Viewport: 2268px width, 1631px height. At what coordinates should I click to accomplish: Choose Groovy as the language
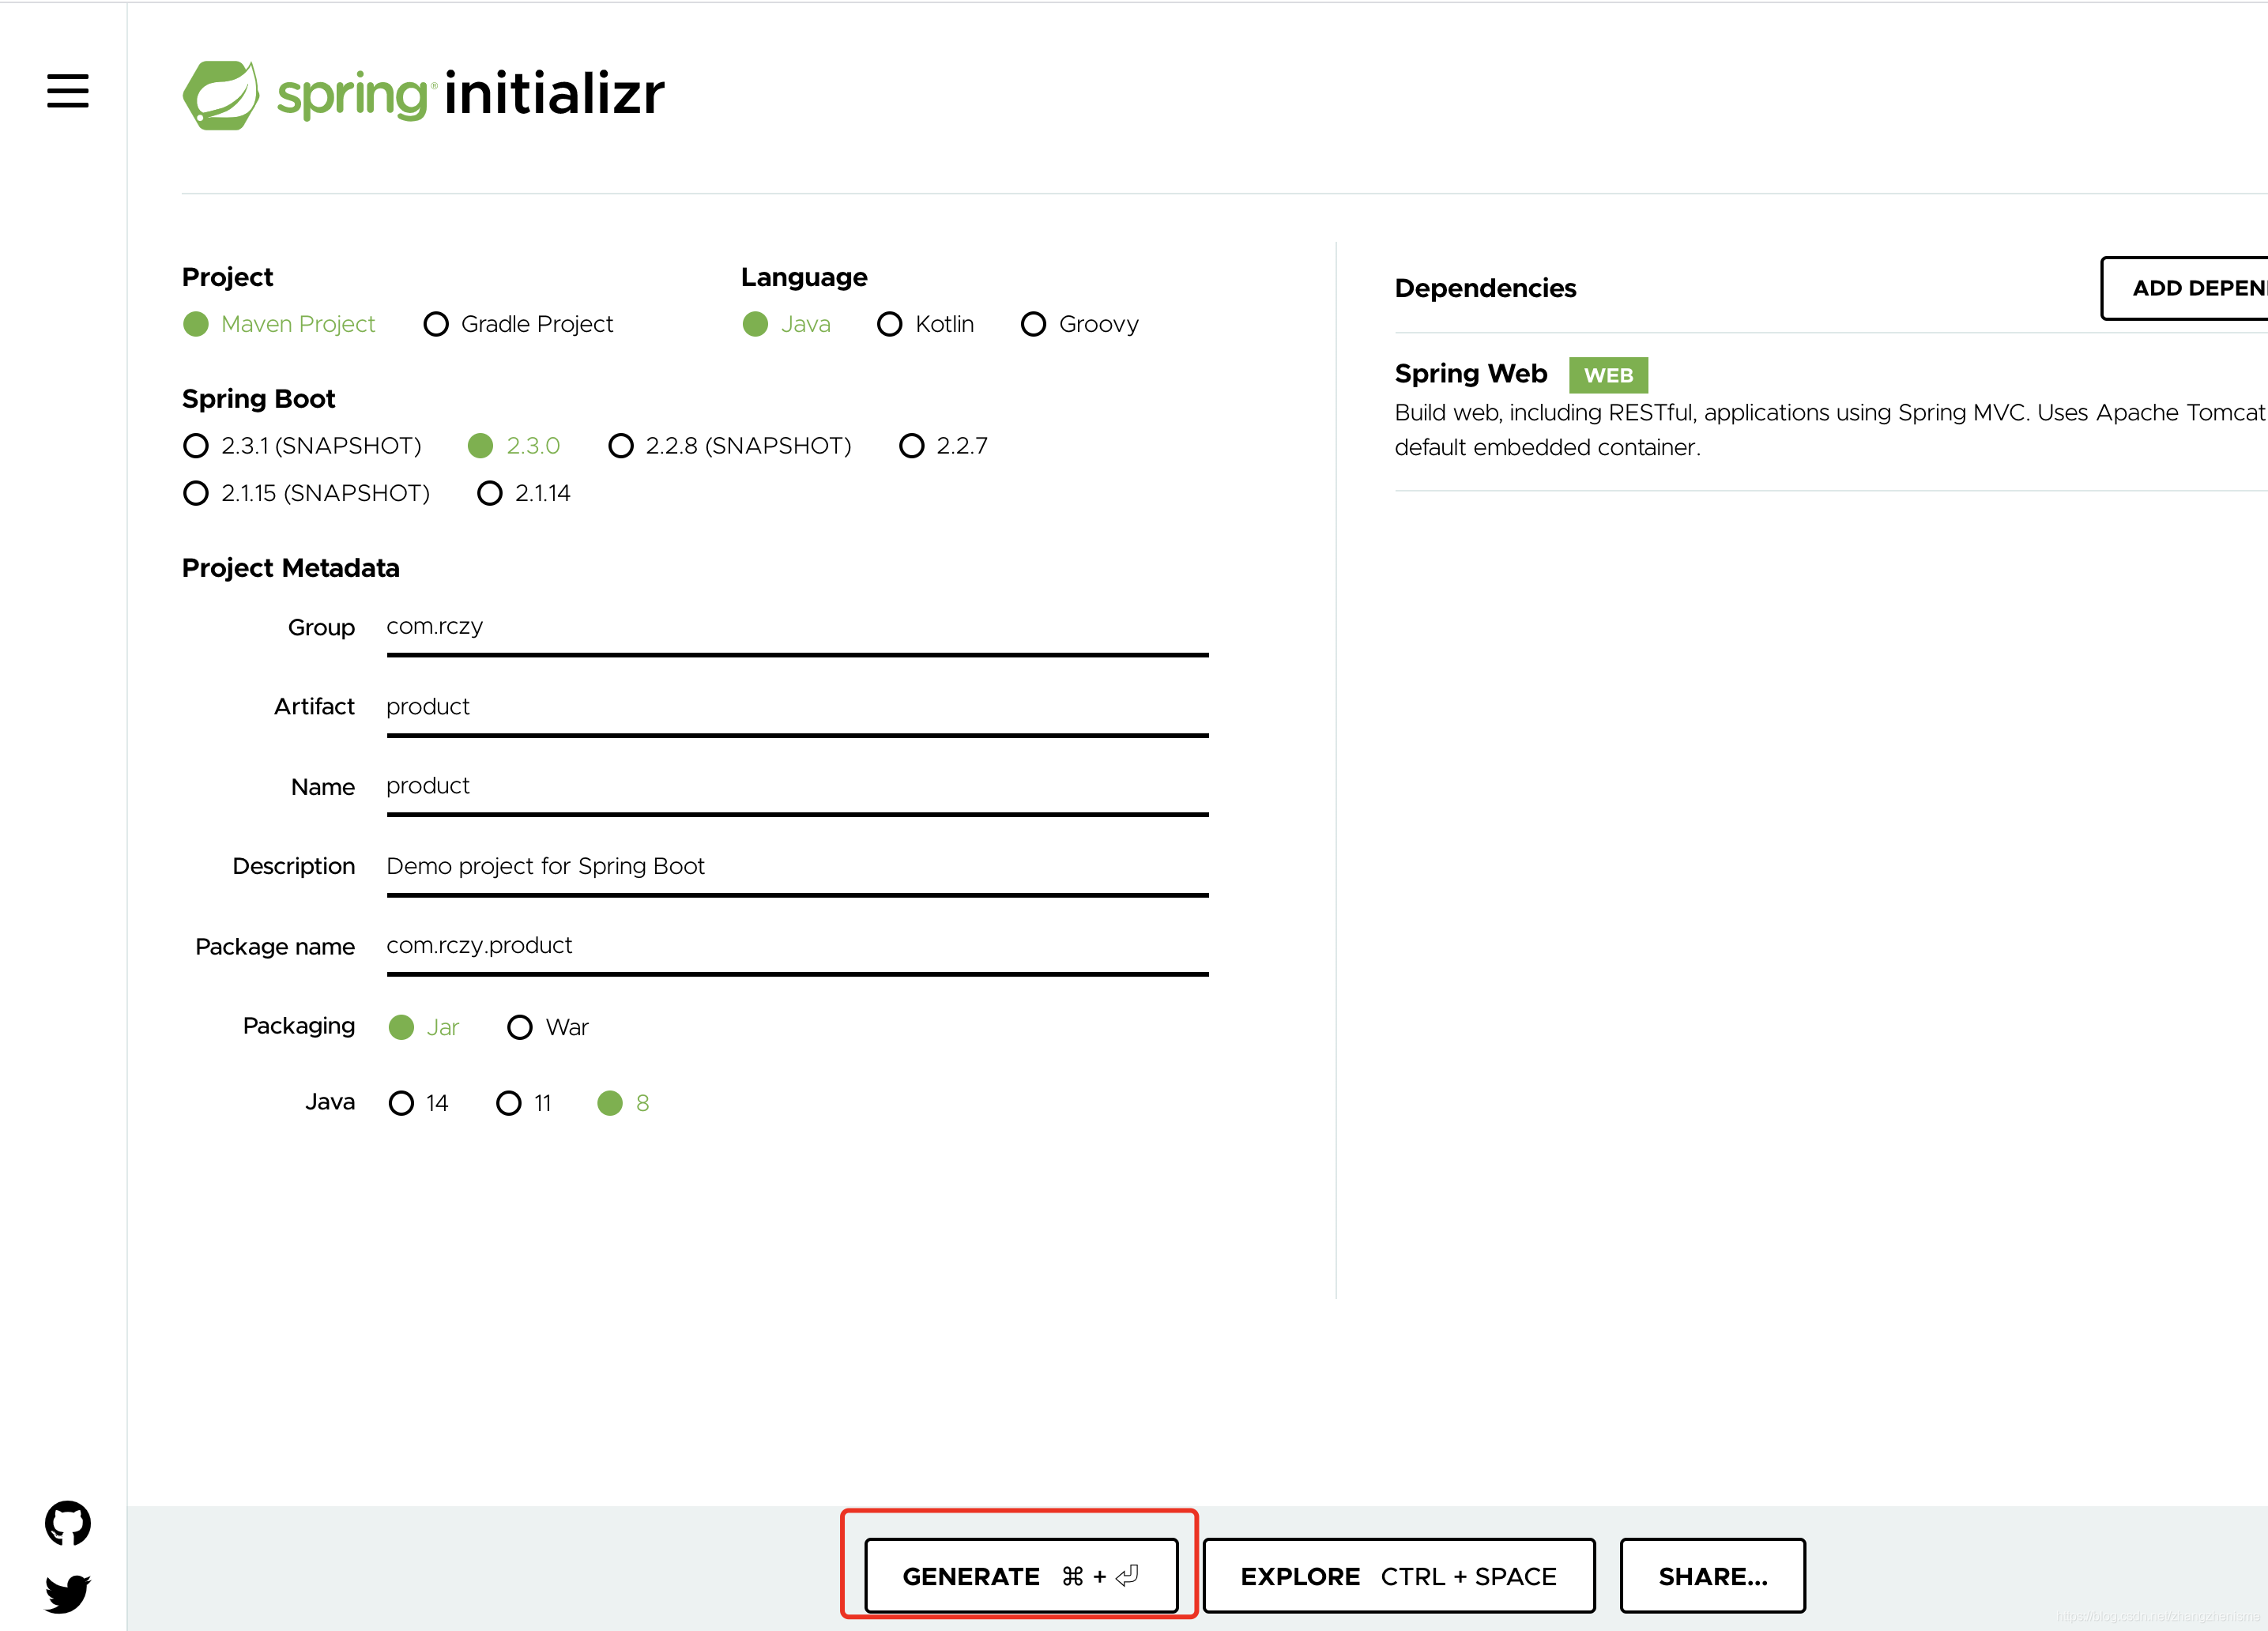(x=1079, y=324)
